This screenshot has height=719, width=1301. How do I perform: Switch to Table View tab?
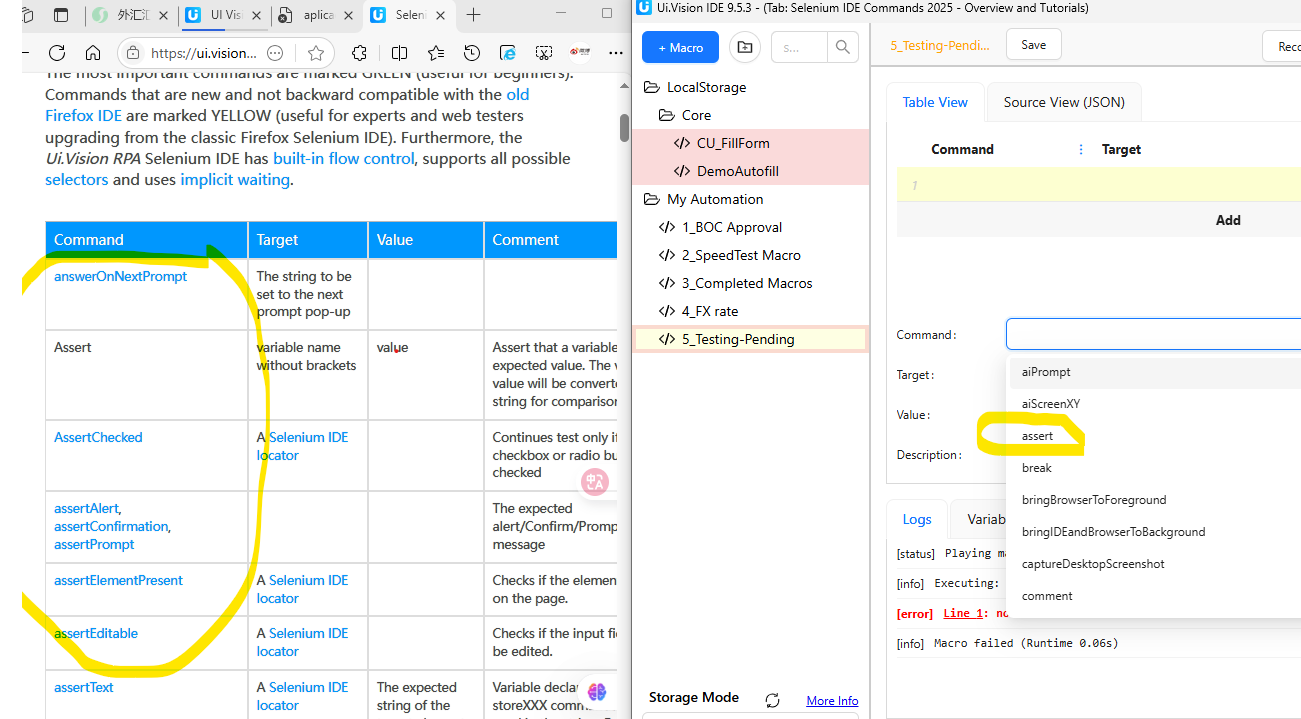point(935,102)
